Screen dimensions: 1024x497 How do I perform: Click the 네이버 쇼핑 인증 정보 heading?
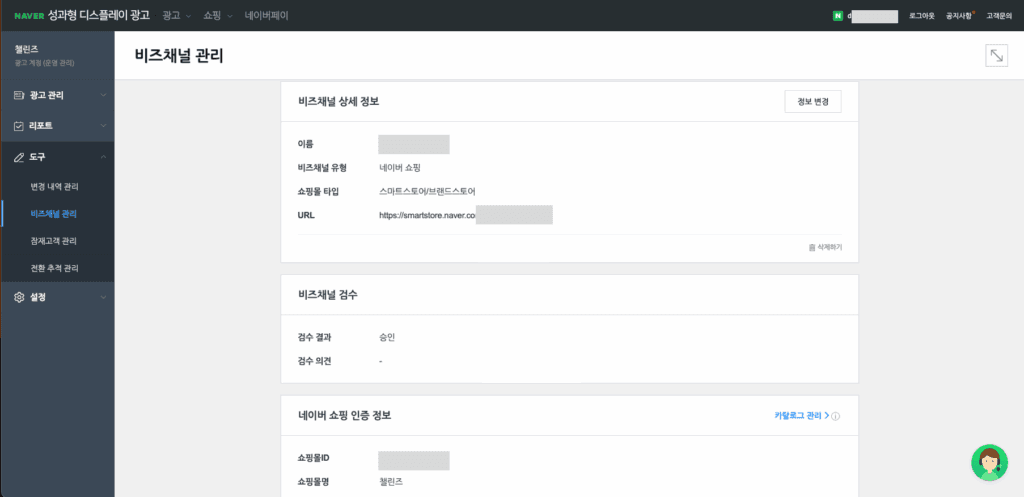click(x=344, y=415)
